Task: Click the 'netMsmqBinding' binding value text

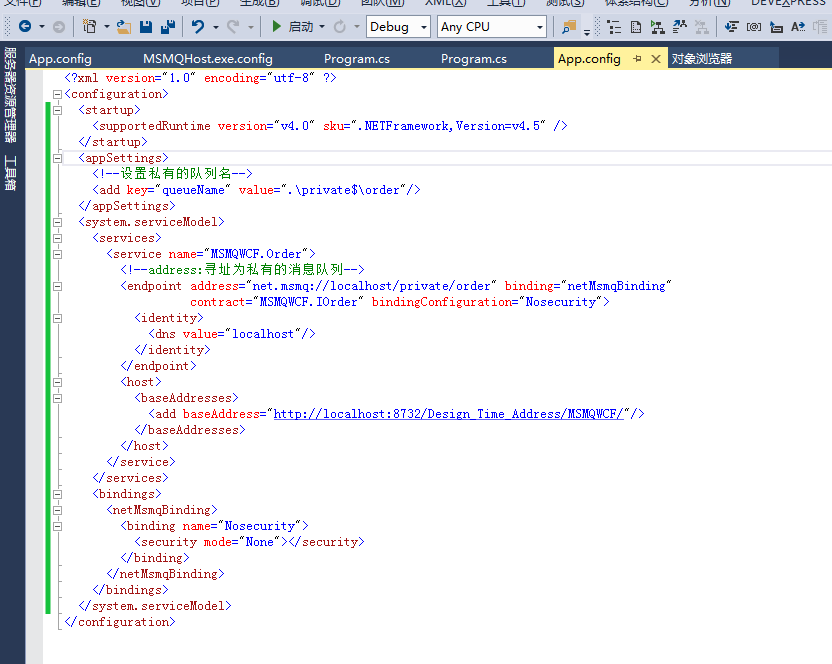Action: [x=616, y=286]
